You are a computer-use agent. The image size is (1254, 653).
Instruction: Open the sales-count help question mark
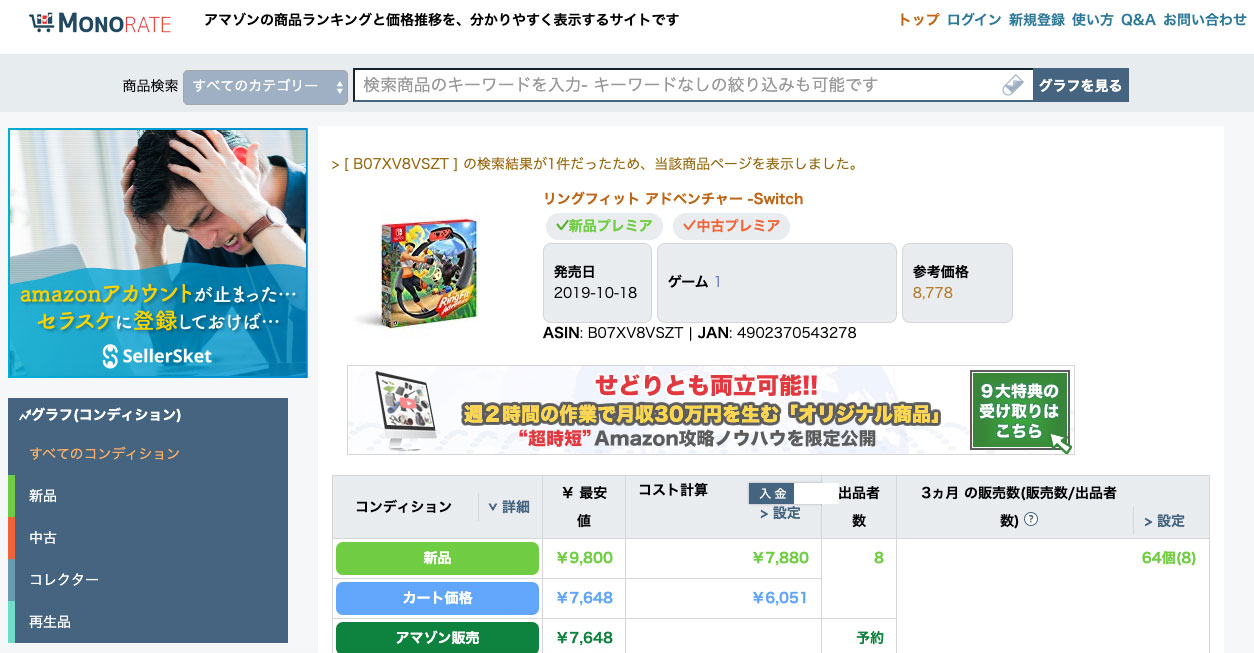[x=1031, y=520]
